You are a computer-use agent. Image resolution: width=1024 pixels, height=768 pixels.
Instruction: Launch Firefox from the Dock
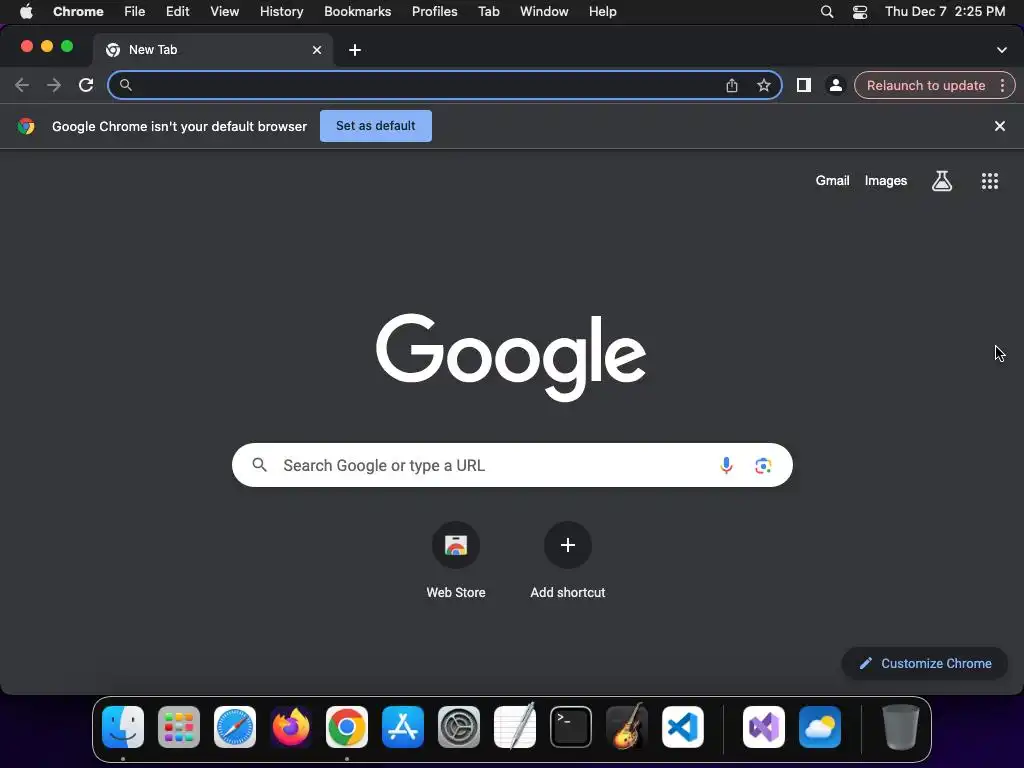[291, 727]
